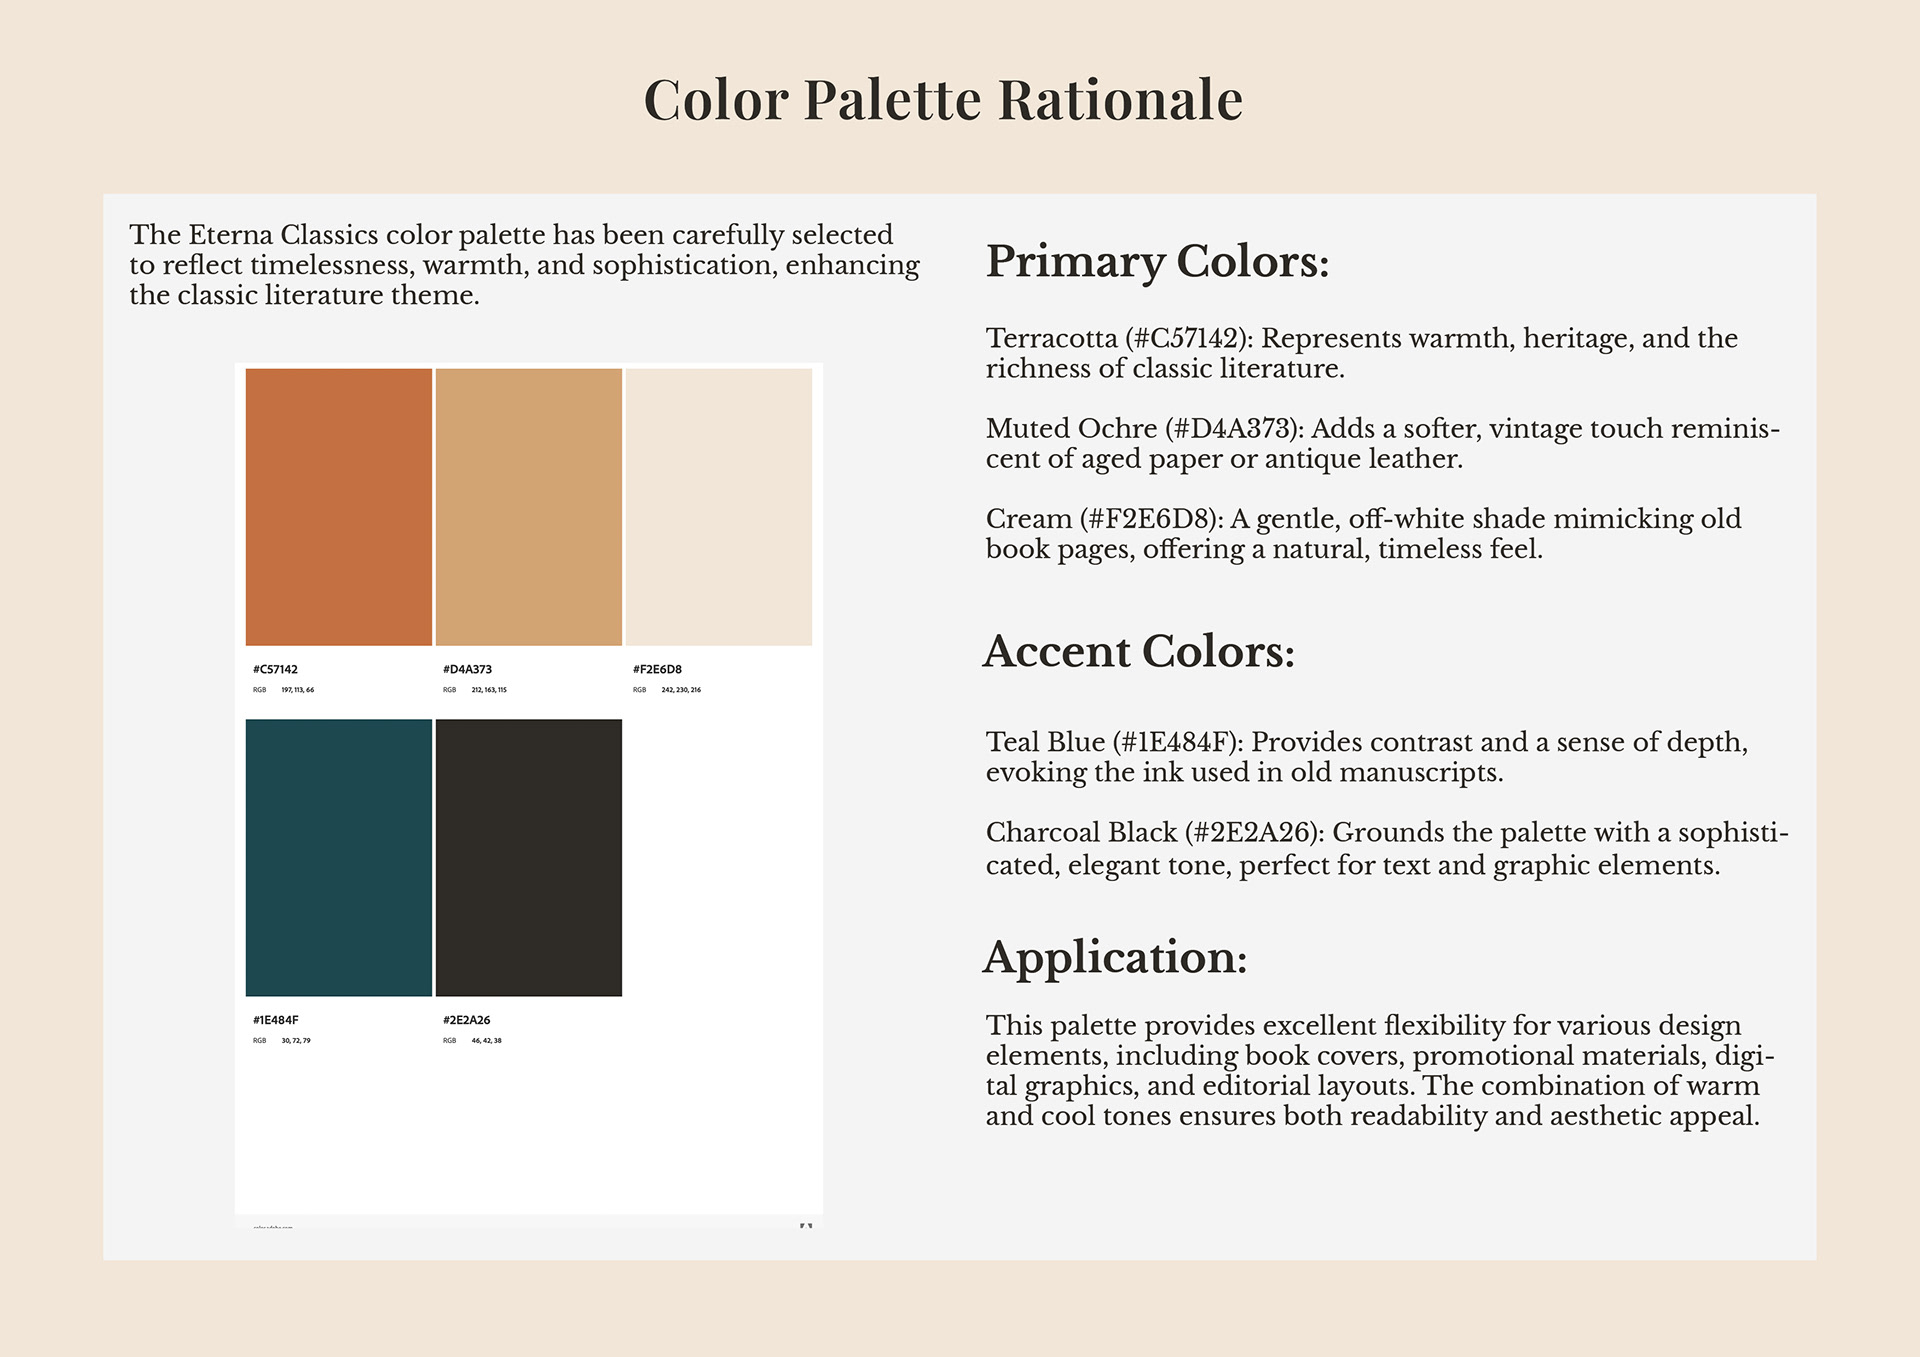Click the #1E484F hex label

[x=275, y=1020]
